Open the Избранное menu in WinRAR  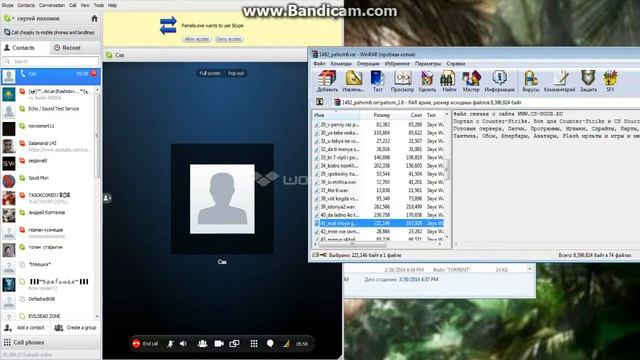coord(397,64)
